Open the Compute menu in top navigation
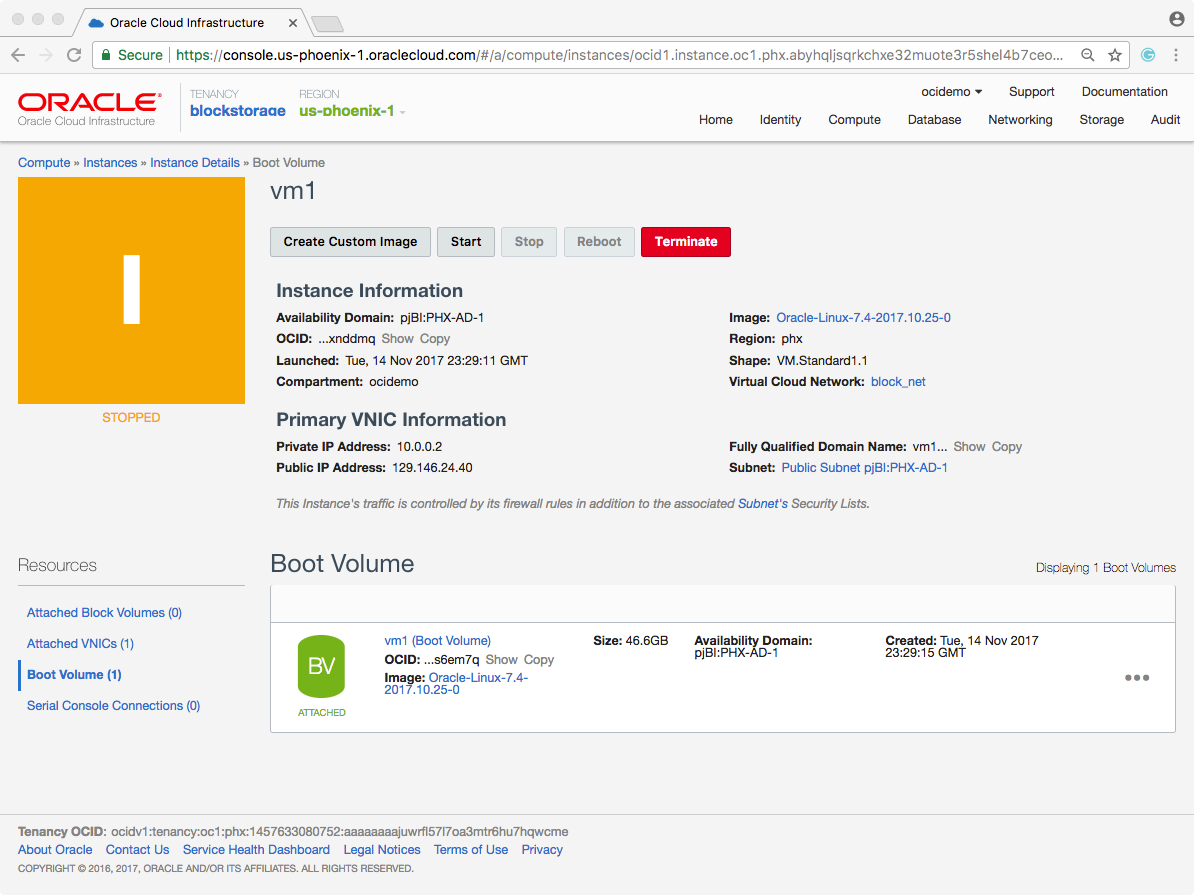 click(x=854, y=120)
